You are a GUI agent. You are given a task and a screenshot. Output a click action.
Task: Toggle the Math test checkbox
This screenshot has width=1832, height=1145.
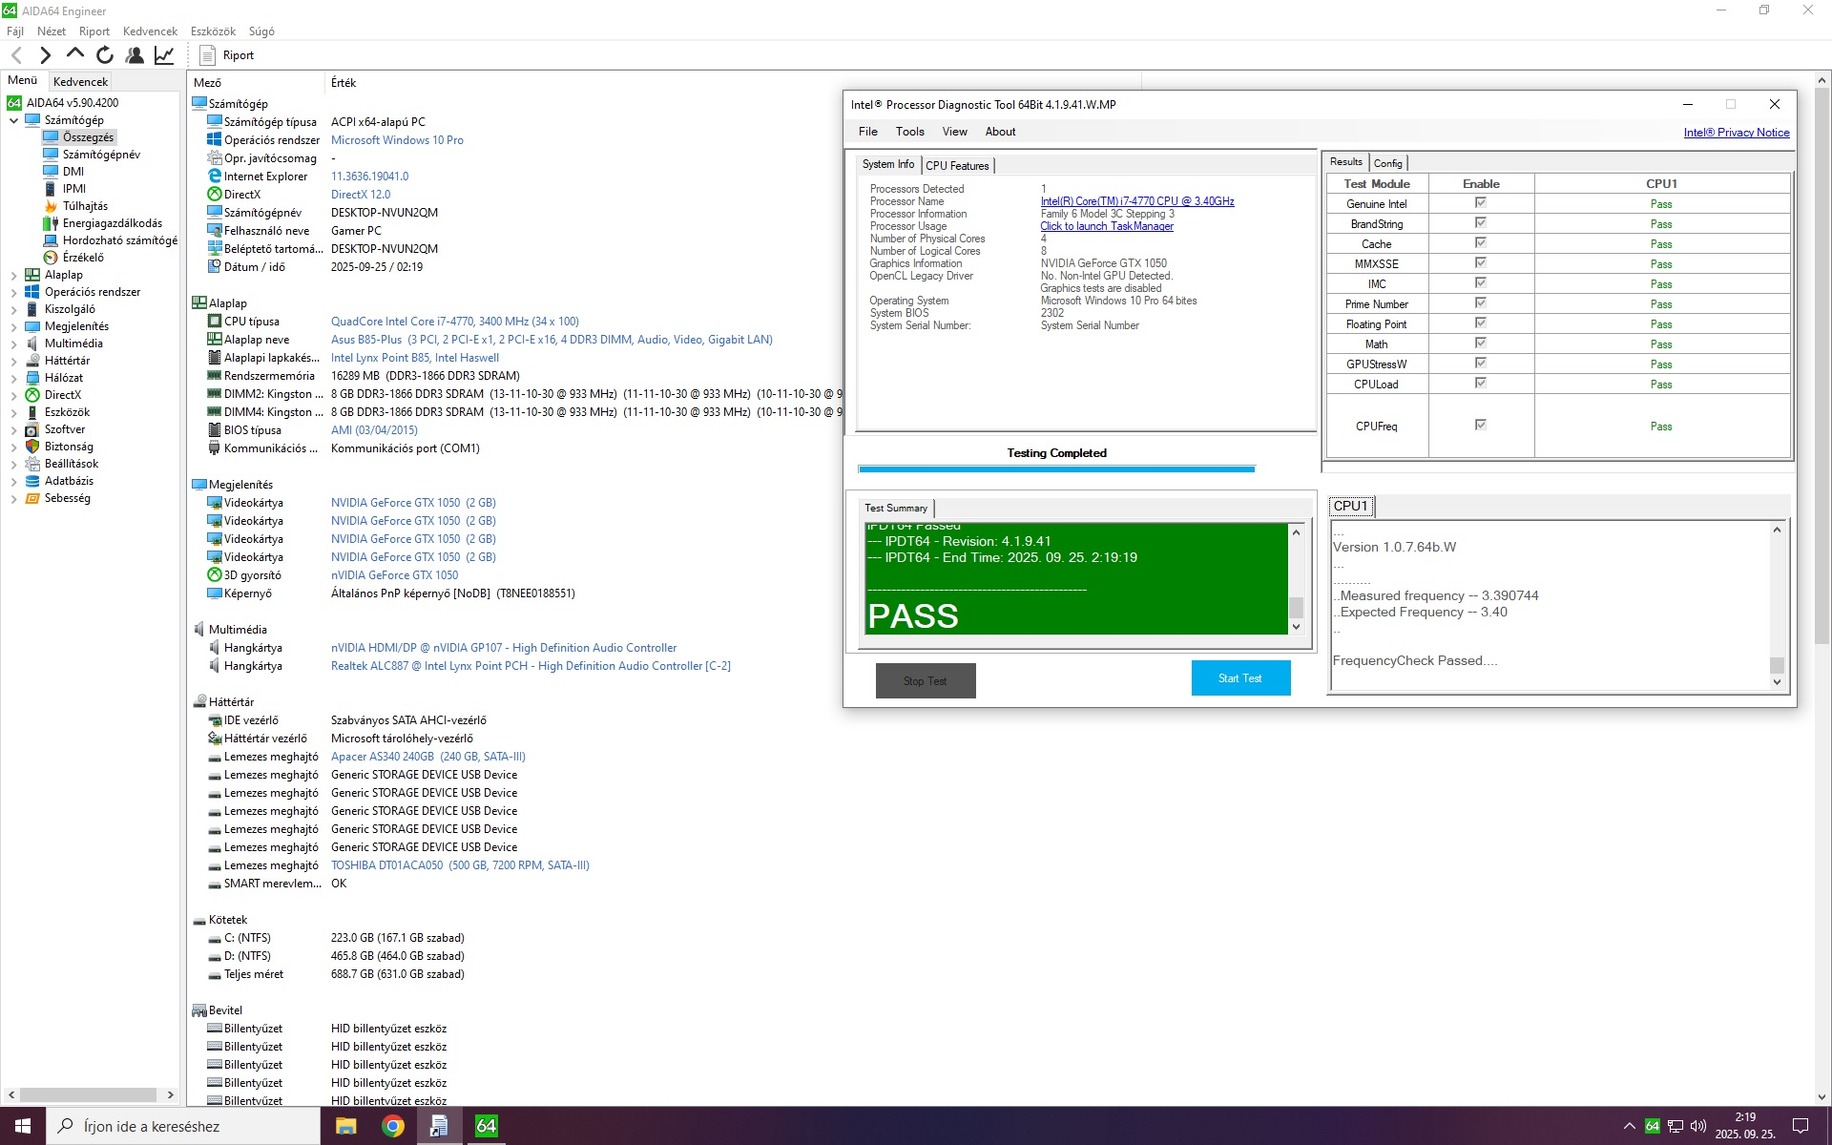(1480, 343)
